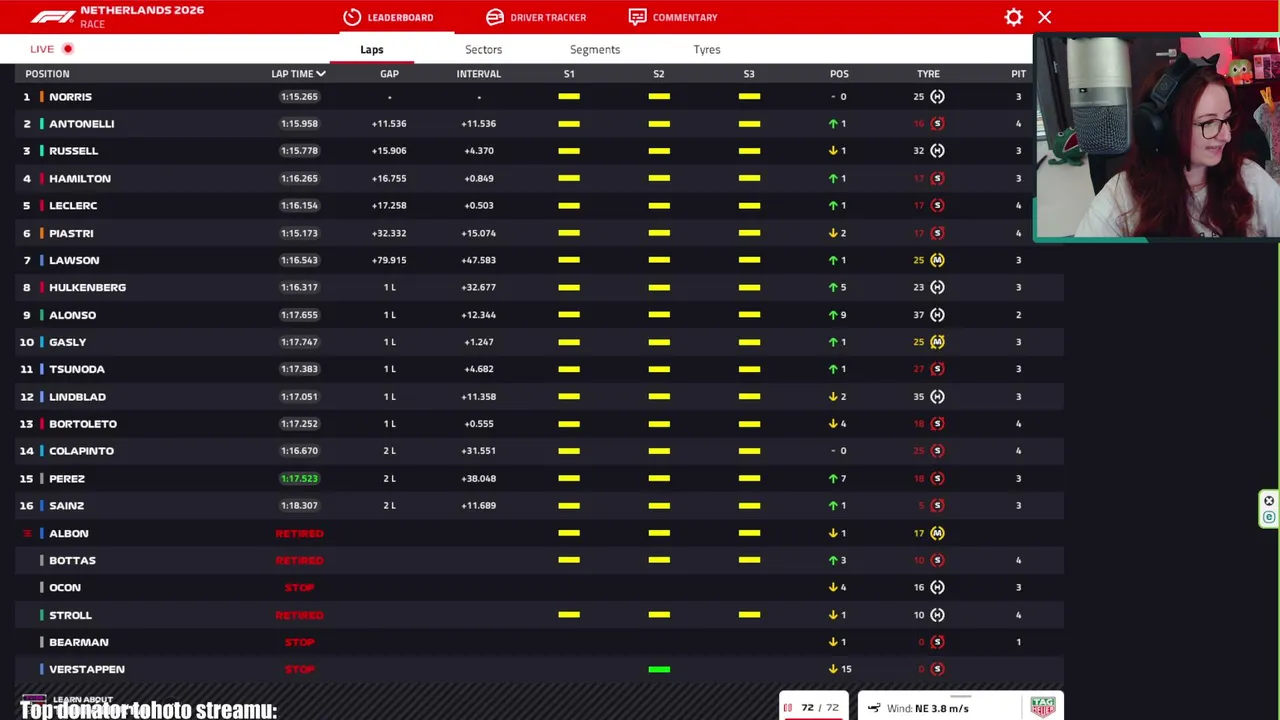Click Antonelli's soft tyre icon

tap(937, 124)
